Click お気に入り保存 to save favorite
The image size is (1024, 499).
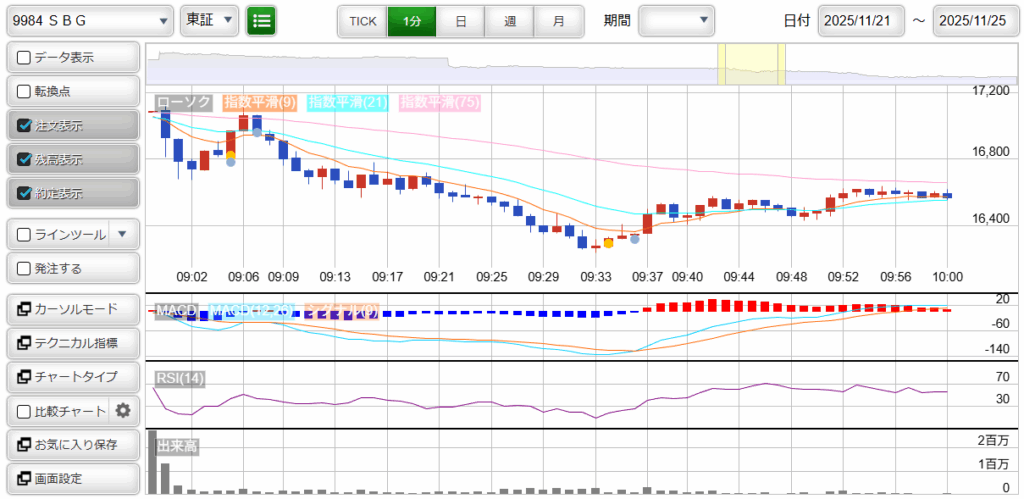click(x=72, y=444)
